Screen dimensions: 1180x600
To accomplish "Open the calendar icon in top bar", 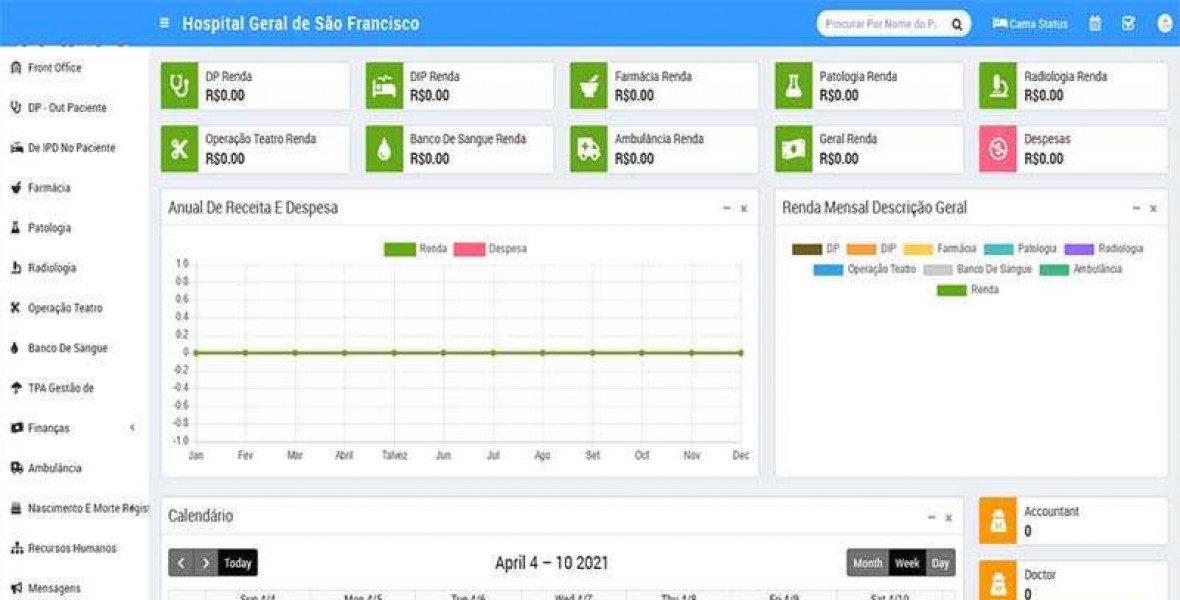I will (1095, 24).
